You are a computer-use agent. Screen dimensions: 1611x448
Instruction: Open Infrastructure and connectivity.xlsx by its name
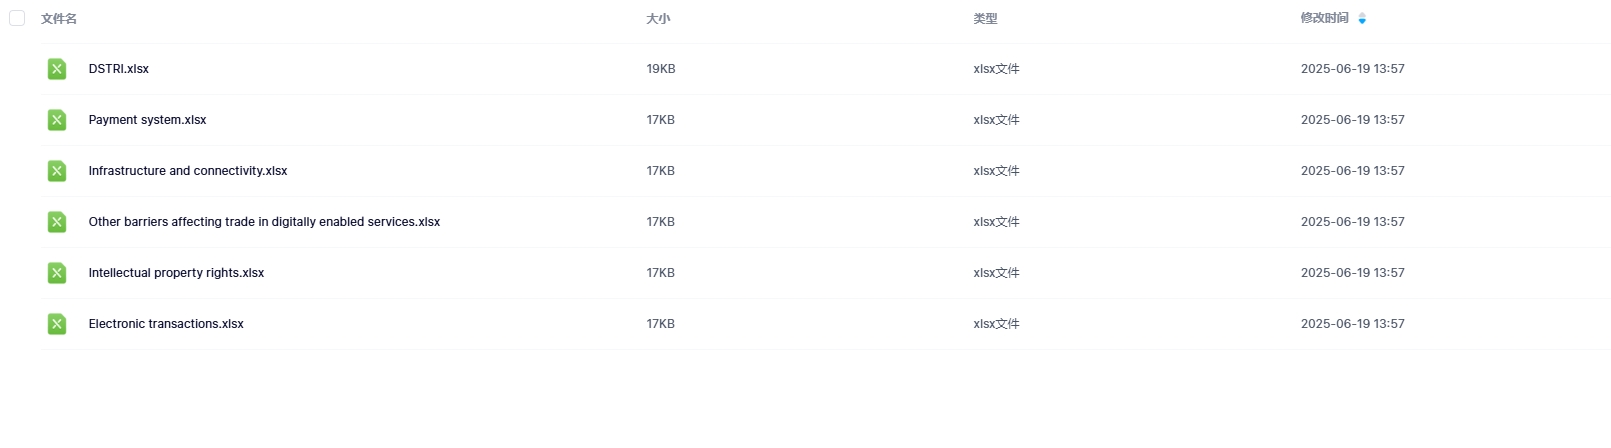point(188,171)
